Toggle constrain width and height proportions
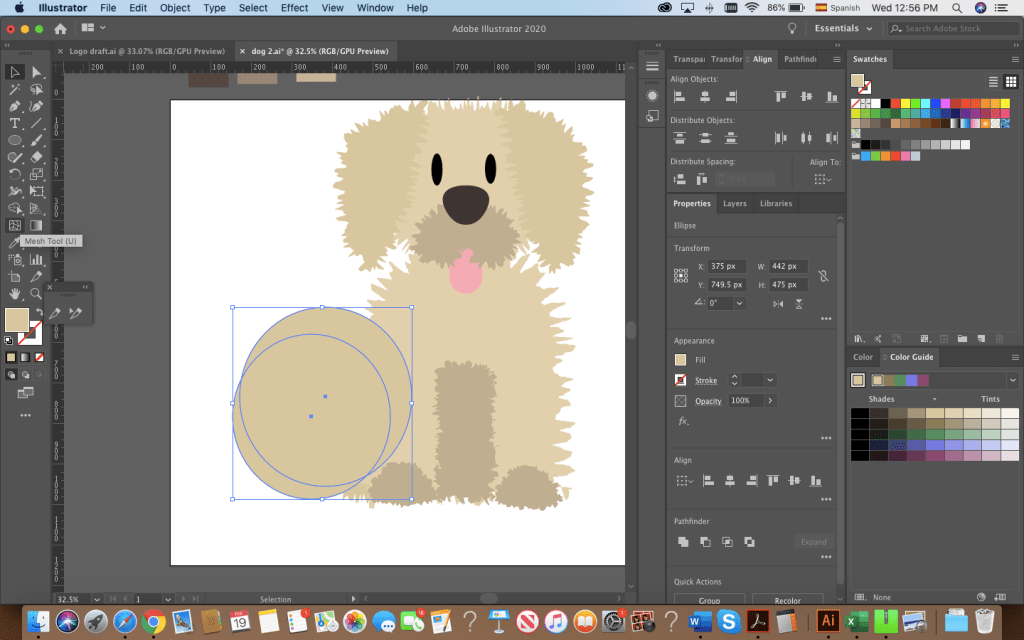1024x640 pixels. (x=823, y=275)
